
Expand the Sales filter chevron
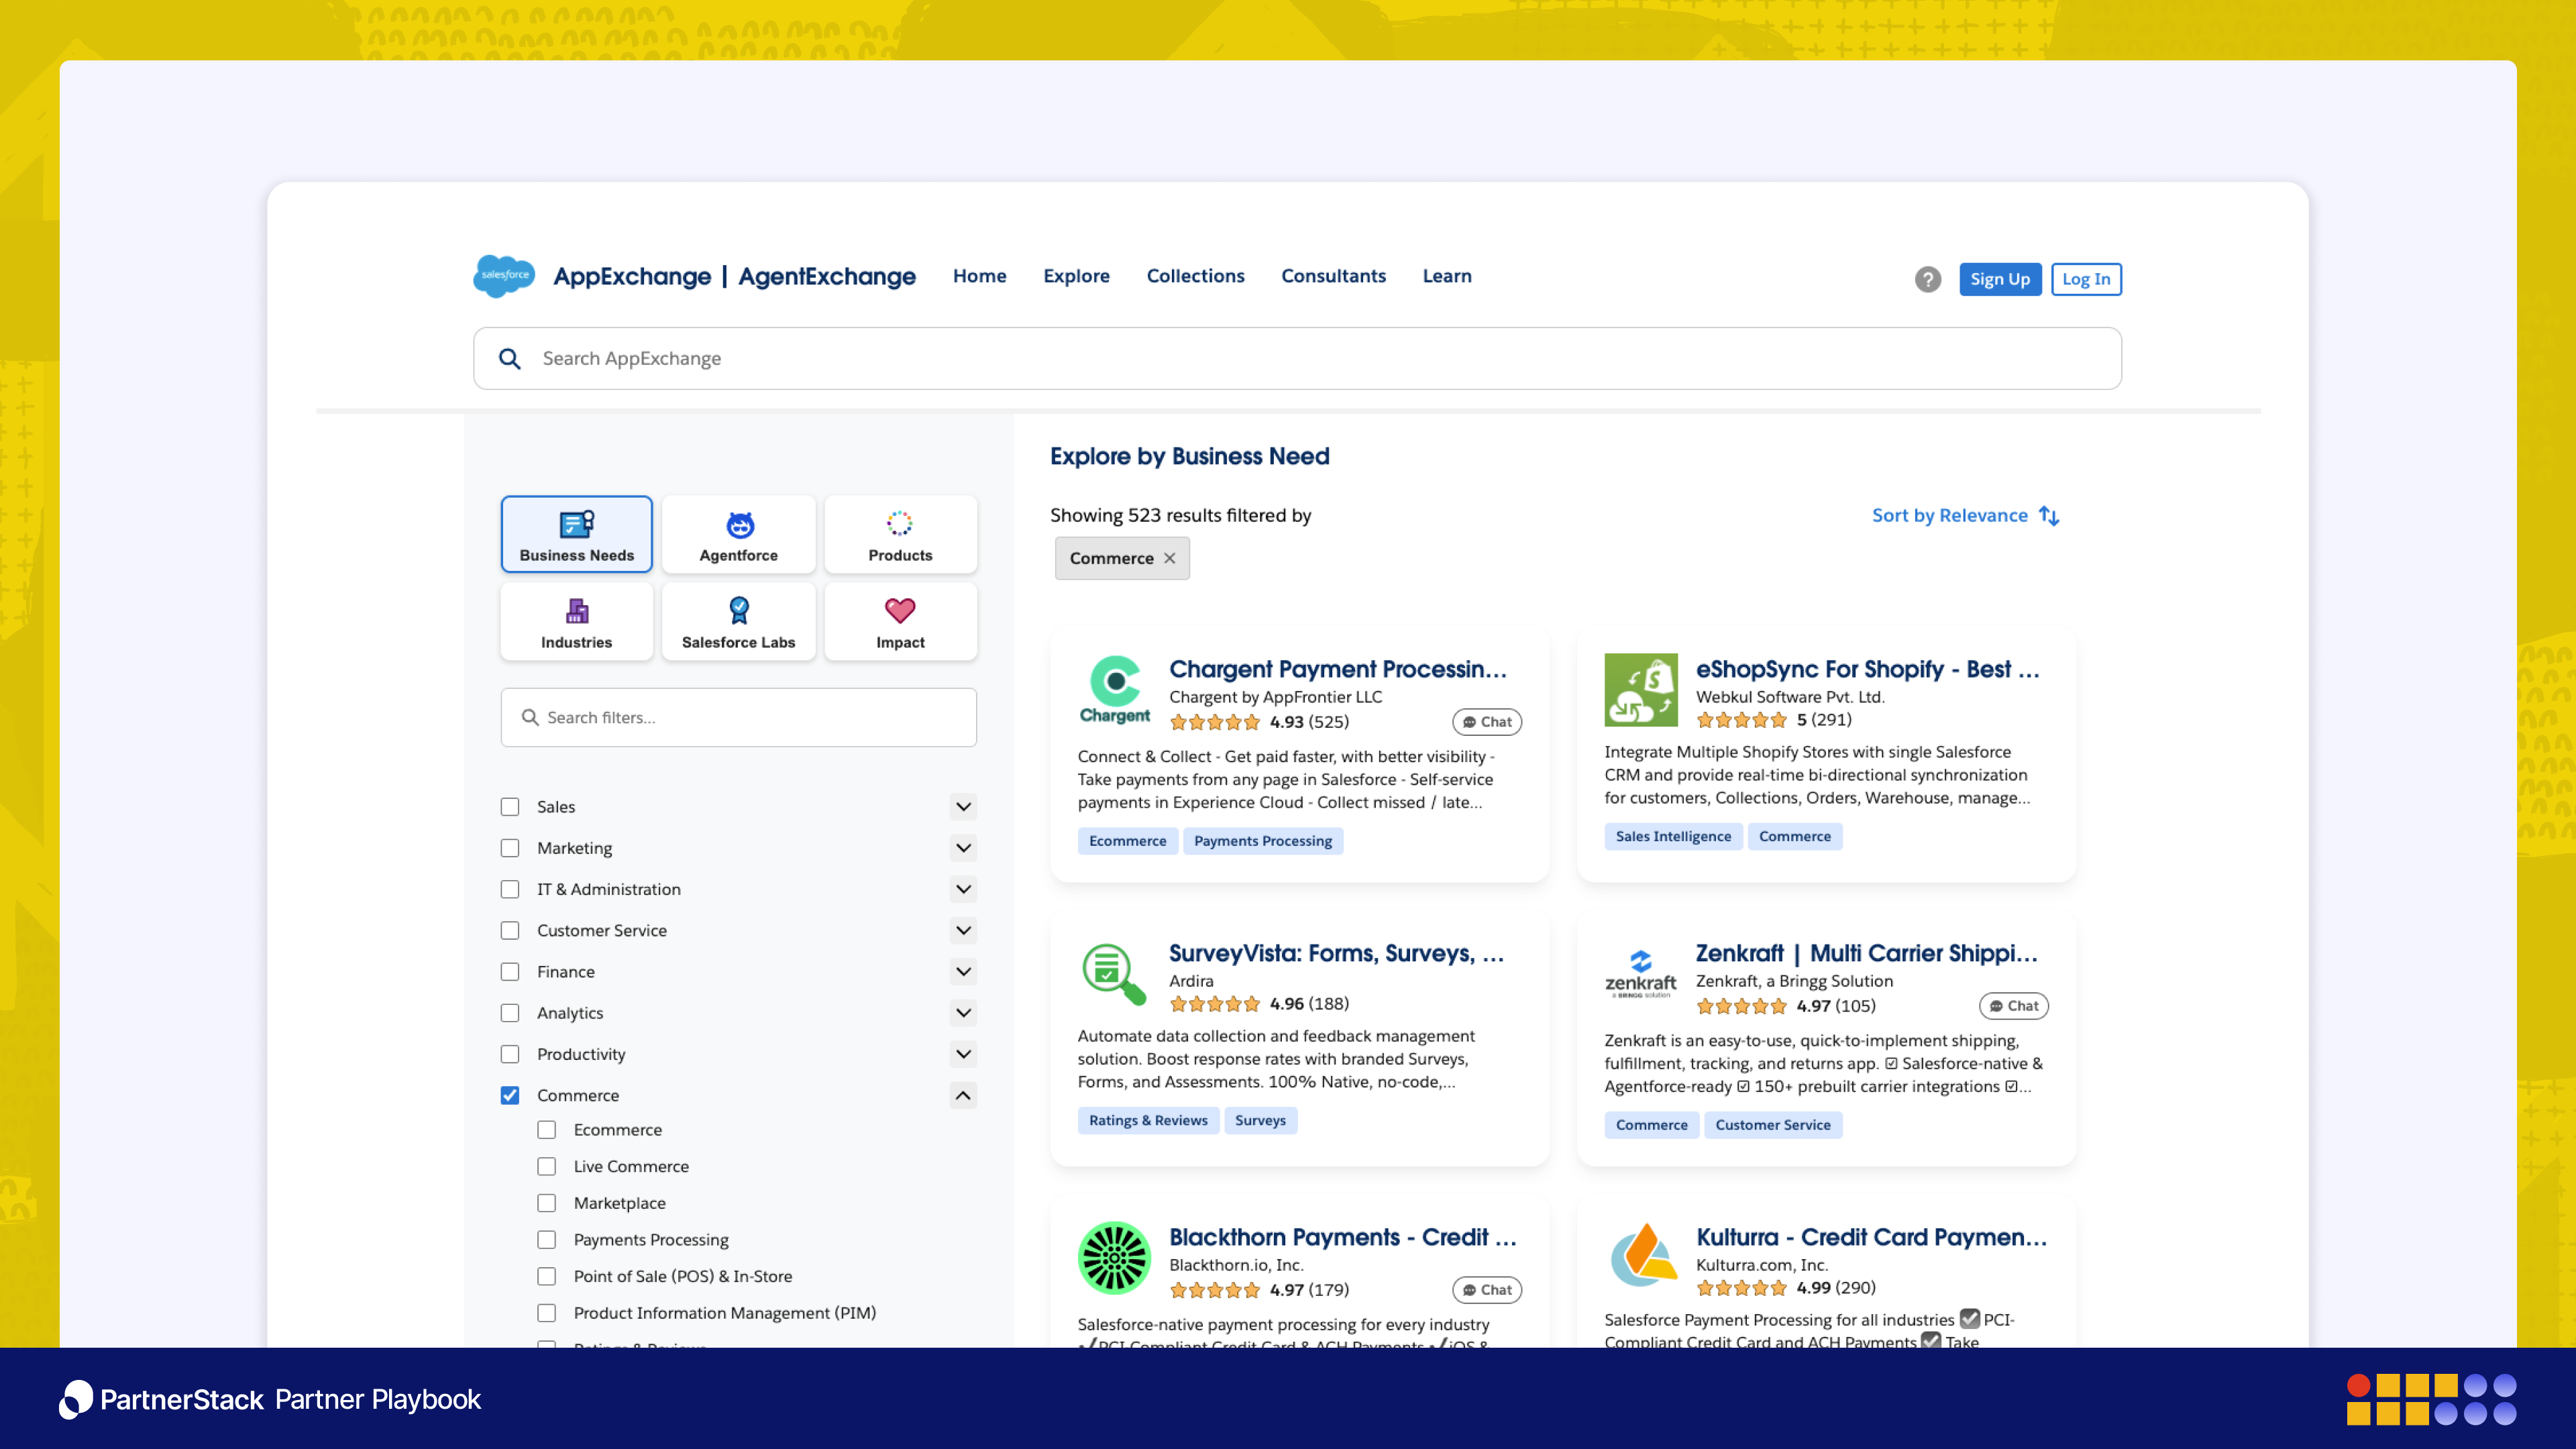[963, 807]
